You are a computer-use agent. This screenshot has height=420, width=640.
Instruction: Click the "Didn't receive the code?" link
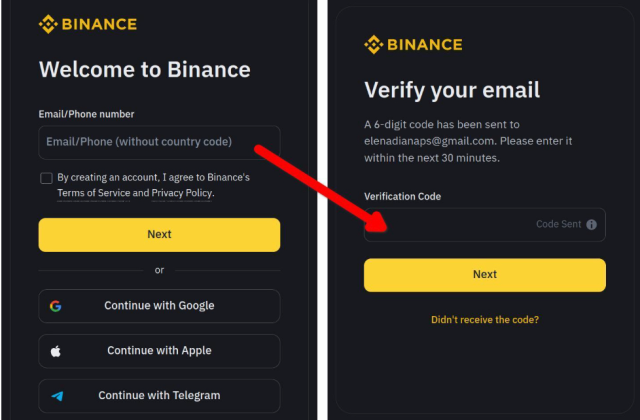point(485,320)
